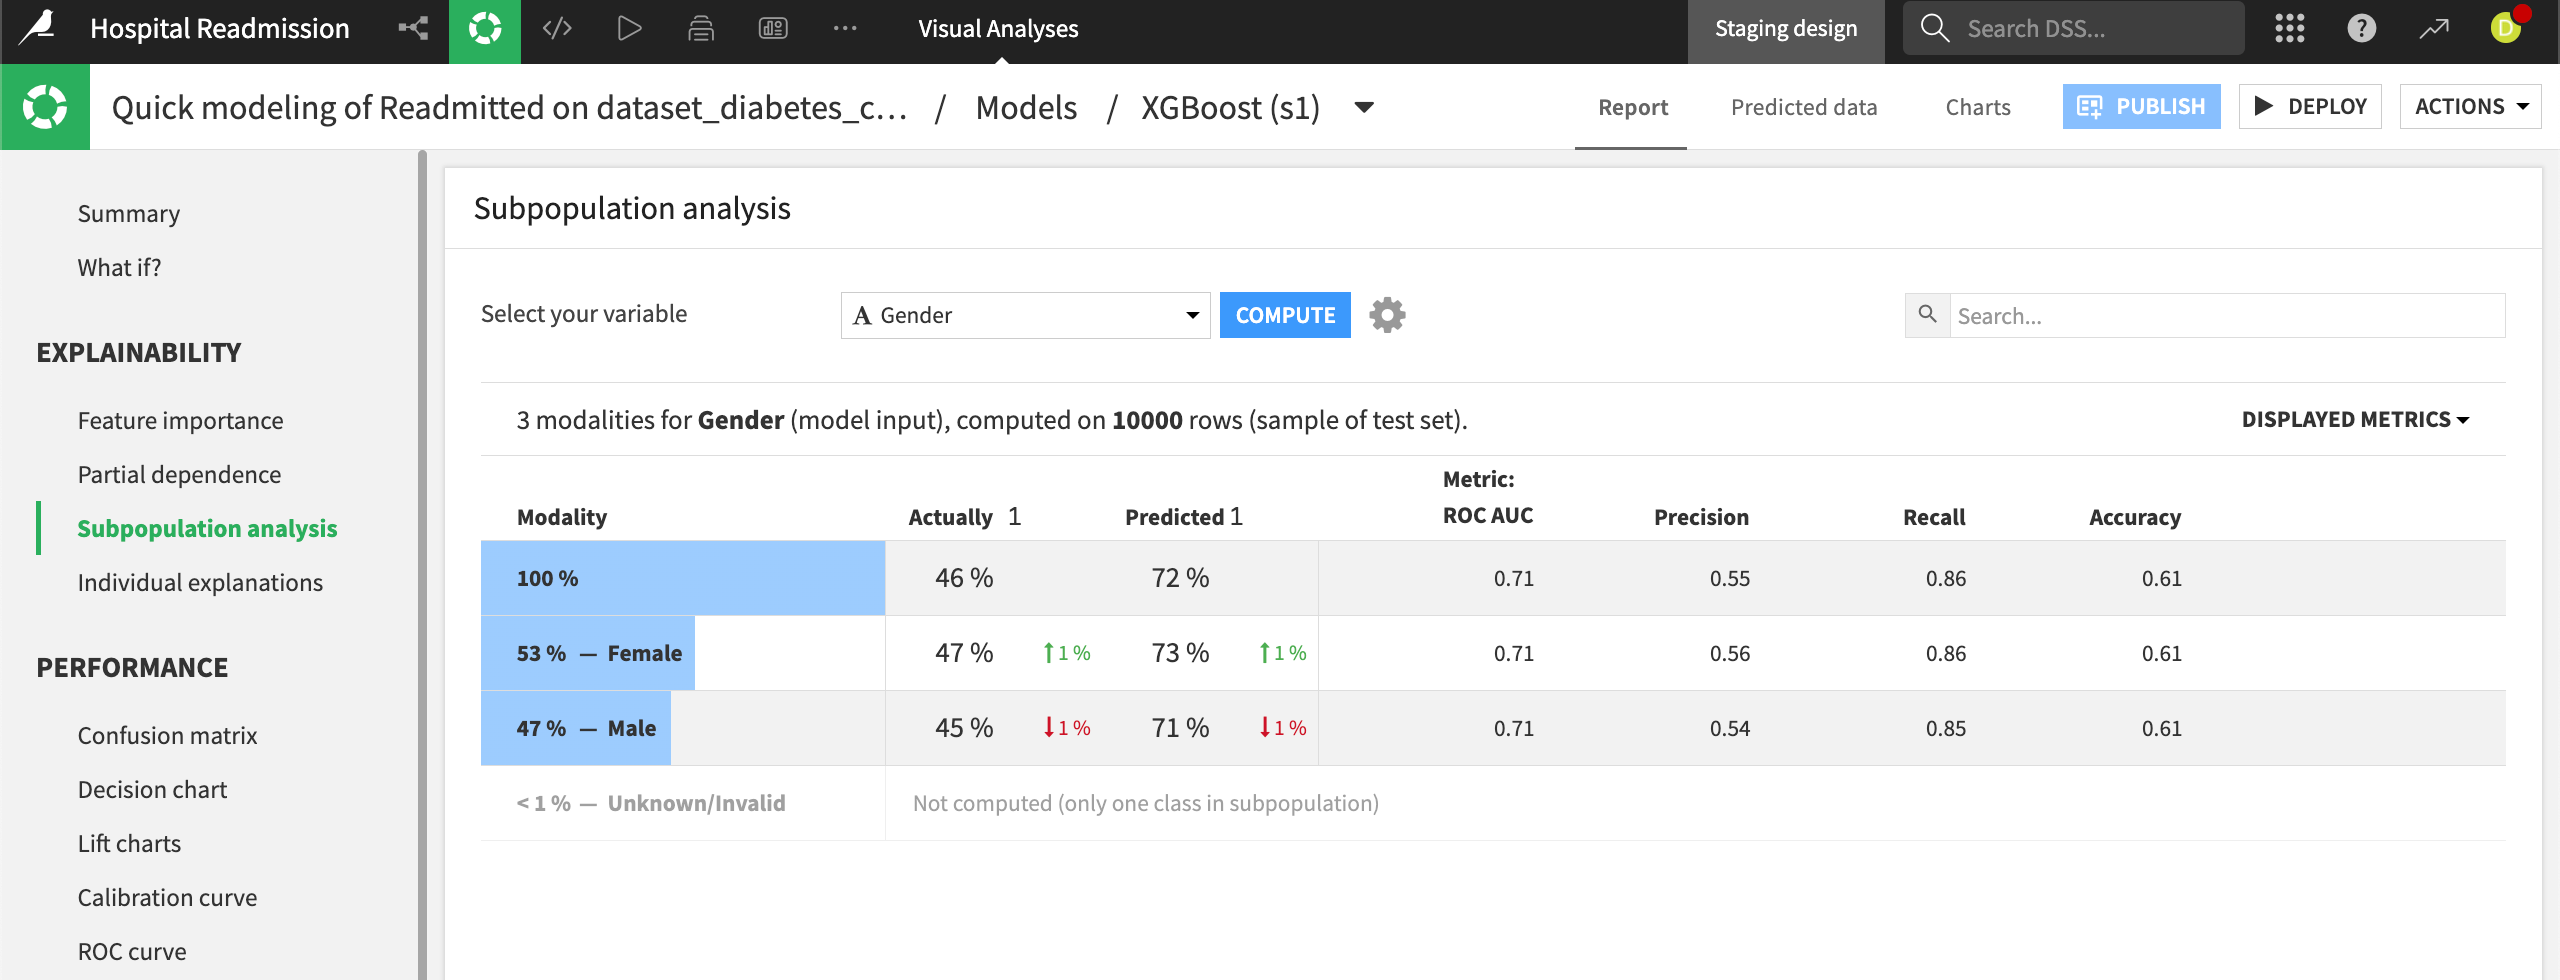The image size is (2560, 980).
Task: Open the applications waffle grid icon
Action: (2288, 28)
